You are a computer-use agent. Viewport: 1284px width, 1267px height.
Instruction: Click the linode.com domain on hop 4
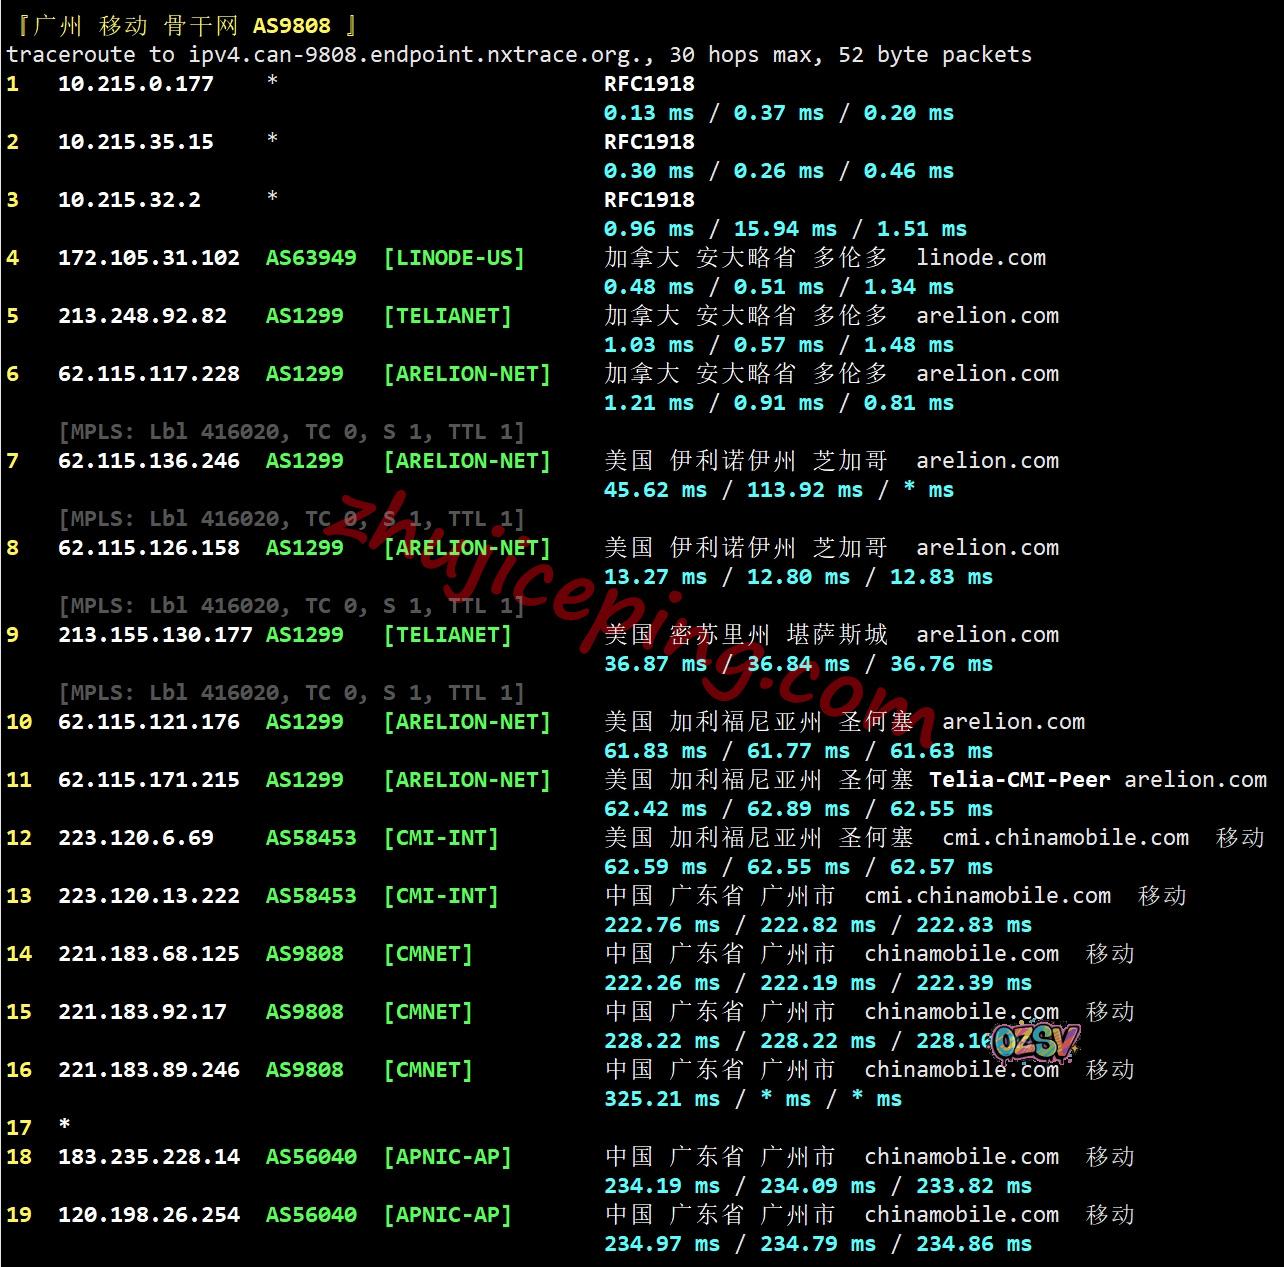tap(980, 258)
